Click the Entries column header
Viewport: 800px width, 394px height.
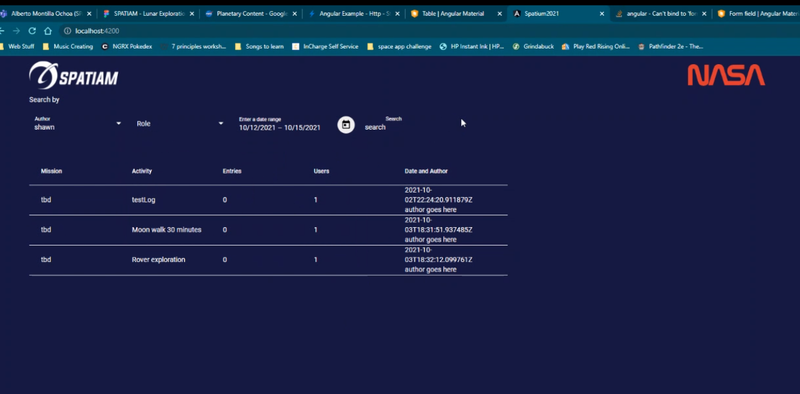(232, 171)
